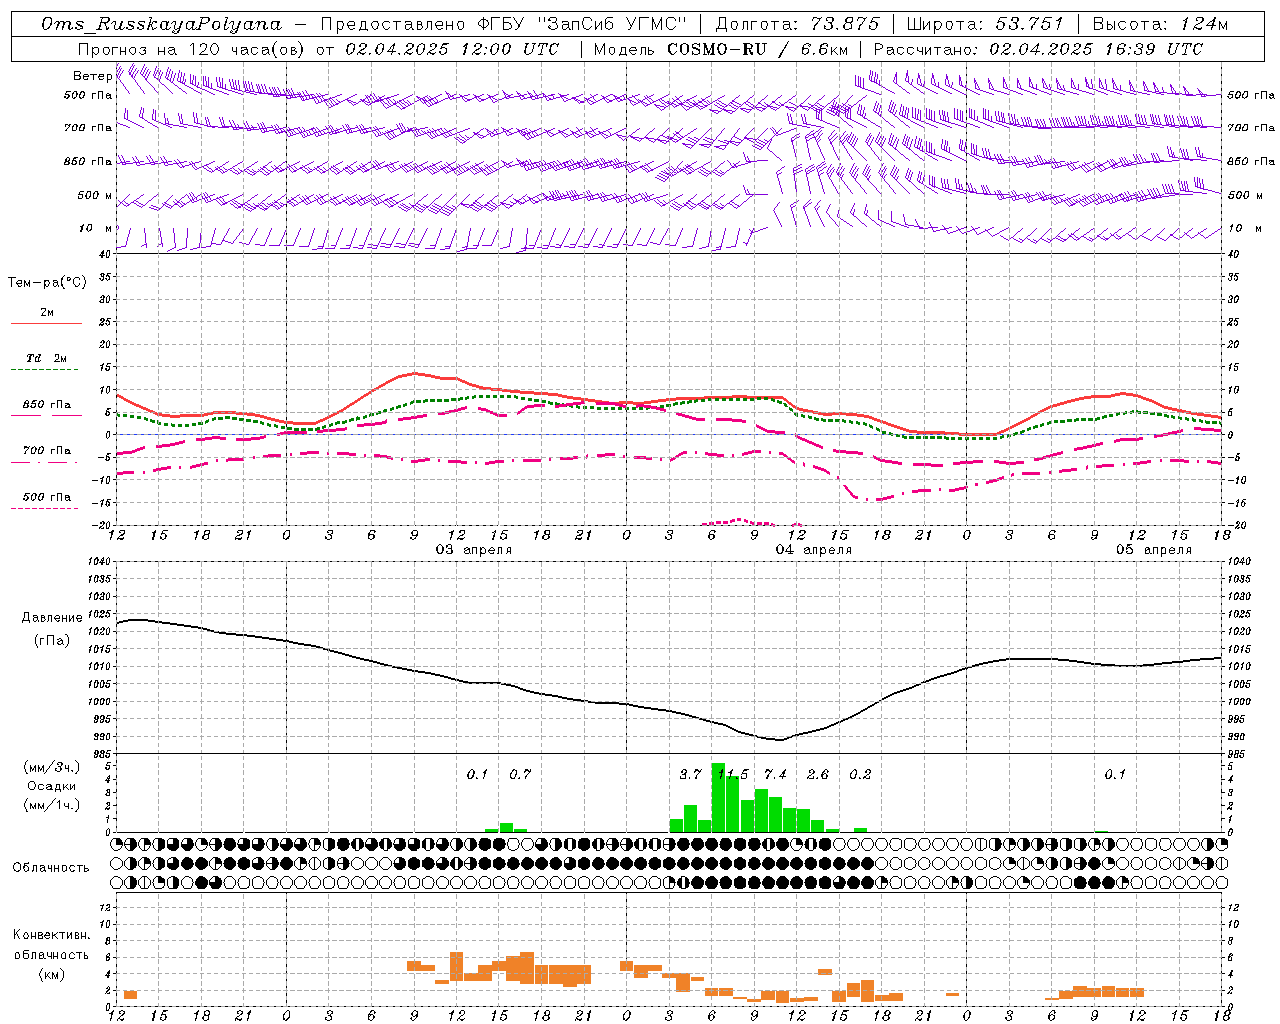Click the 0.2 precipitation total
This screenshot has width=1280, height=1024.
860,775
